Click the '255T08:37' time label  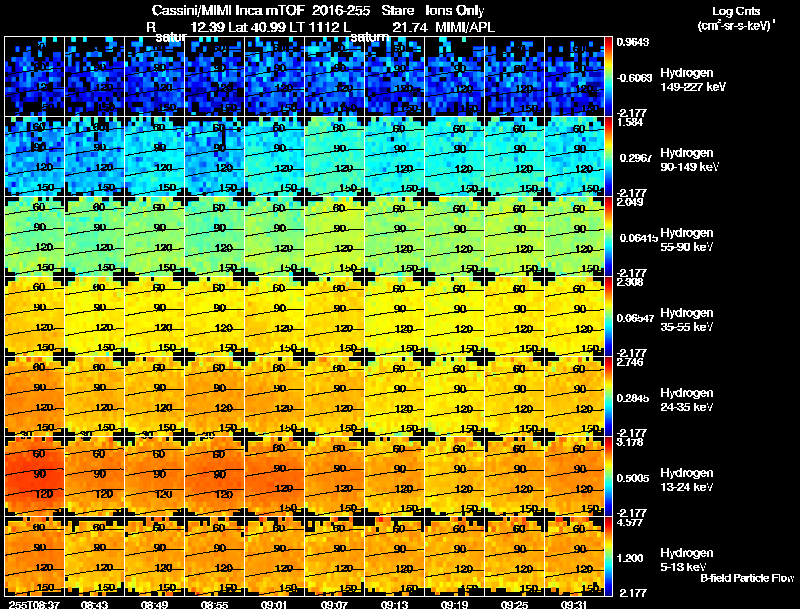[34, 604]
